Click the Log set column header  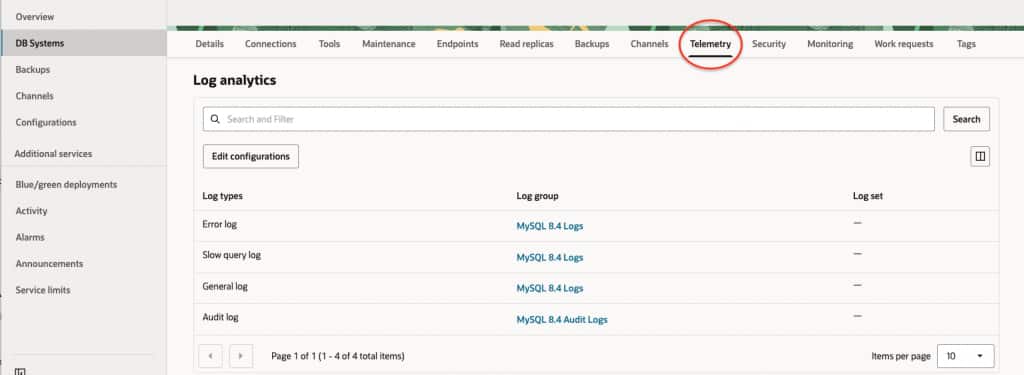coord(868,196)
